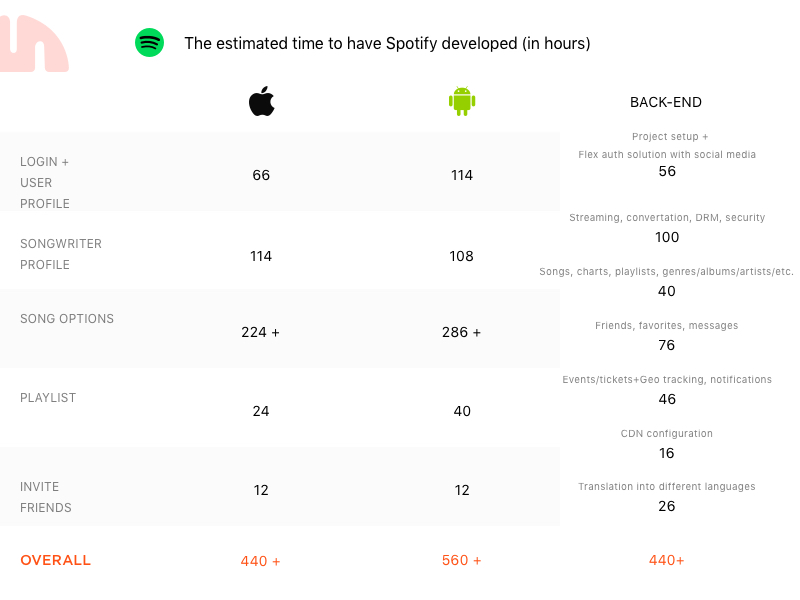Click the orange OVERALL label

[55, 560]
